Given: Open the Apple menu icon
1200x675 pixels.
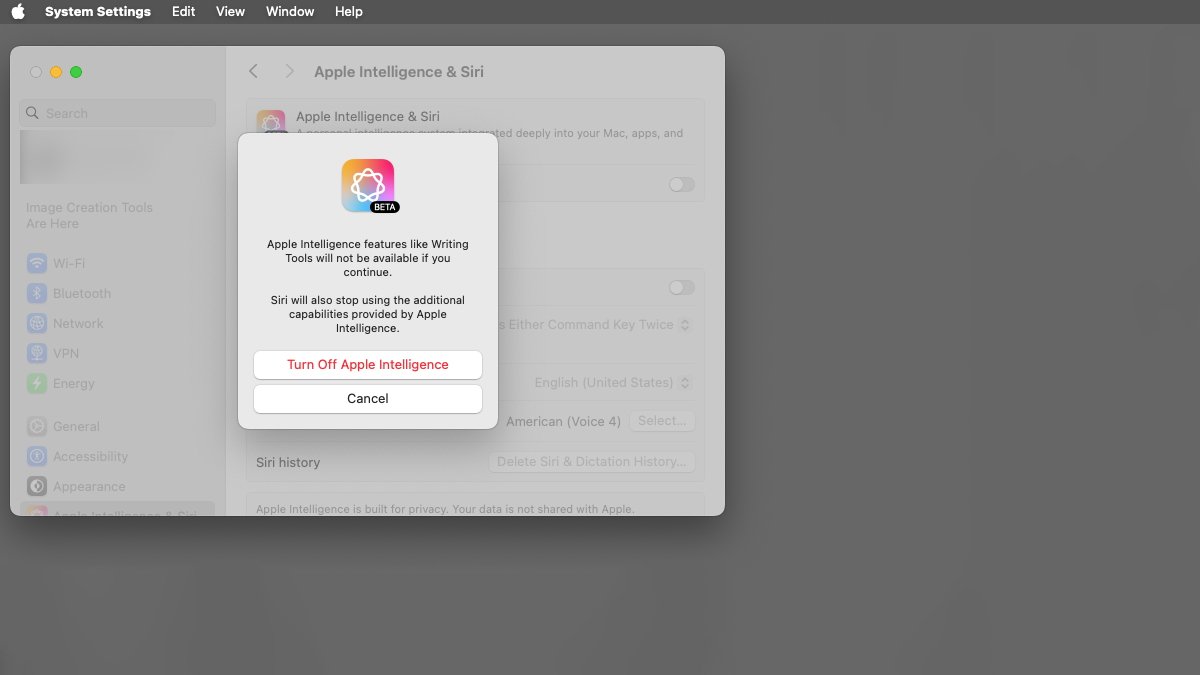Looking at the screenshot, I should (x=18, y=11).
